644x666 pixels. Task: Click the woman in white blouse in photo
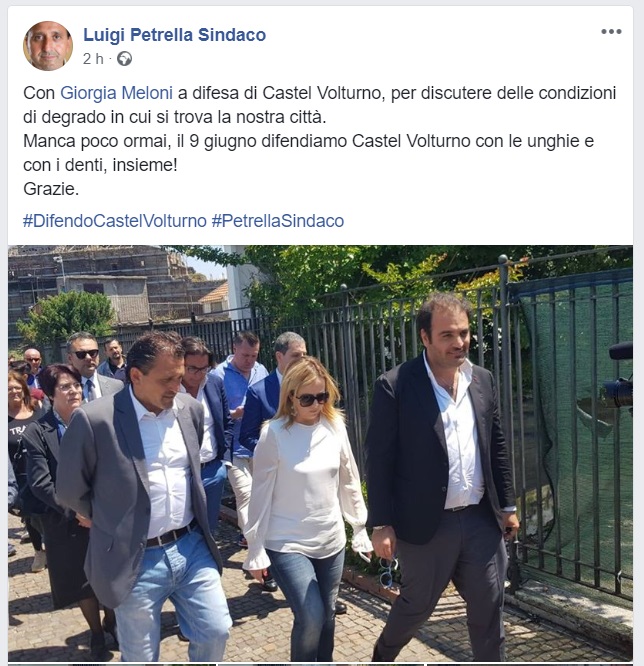point(306,505)
